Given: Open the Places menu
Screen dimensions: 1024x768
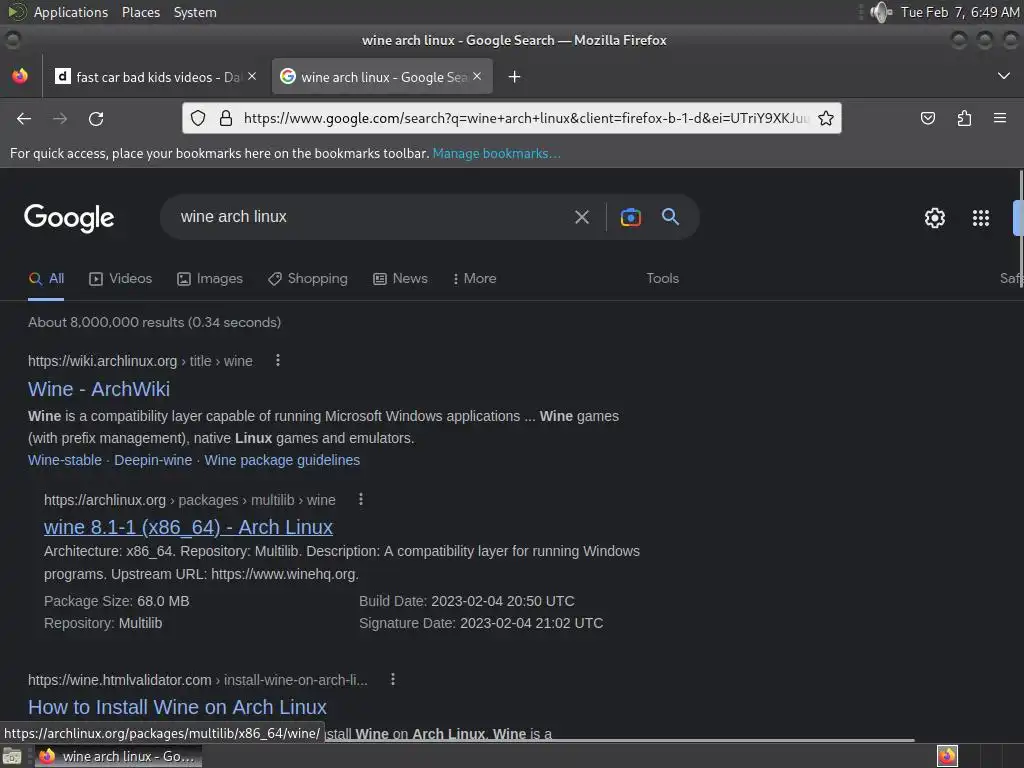Looking at the screenshot, I should pyautogui.click(x=141, y=12).
